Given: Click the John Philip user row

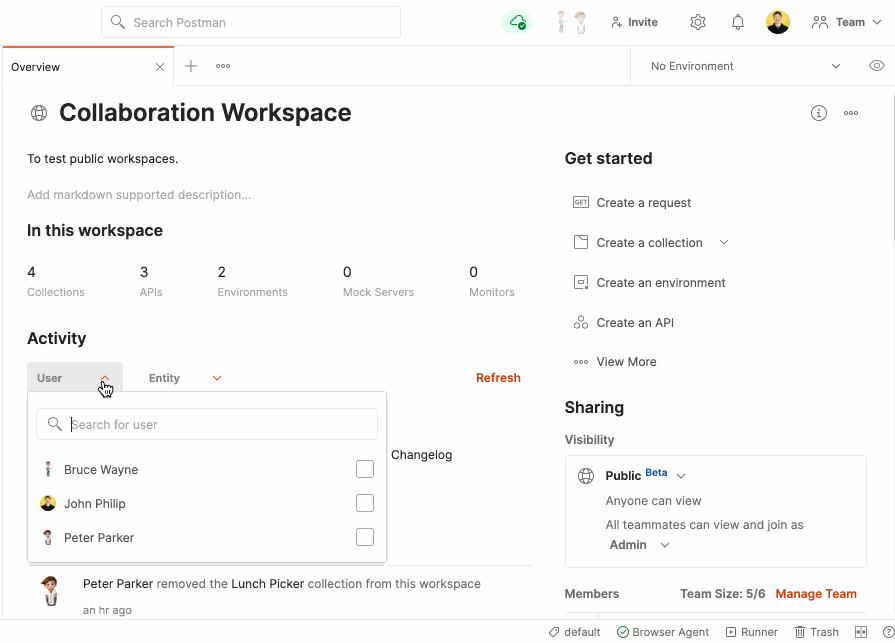Looking at the screenshot, I should tap(207, 503).
